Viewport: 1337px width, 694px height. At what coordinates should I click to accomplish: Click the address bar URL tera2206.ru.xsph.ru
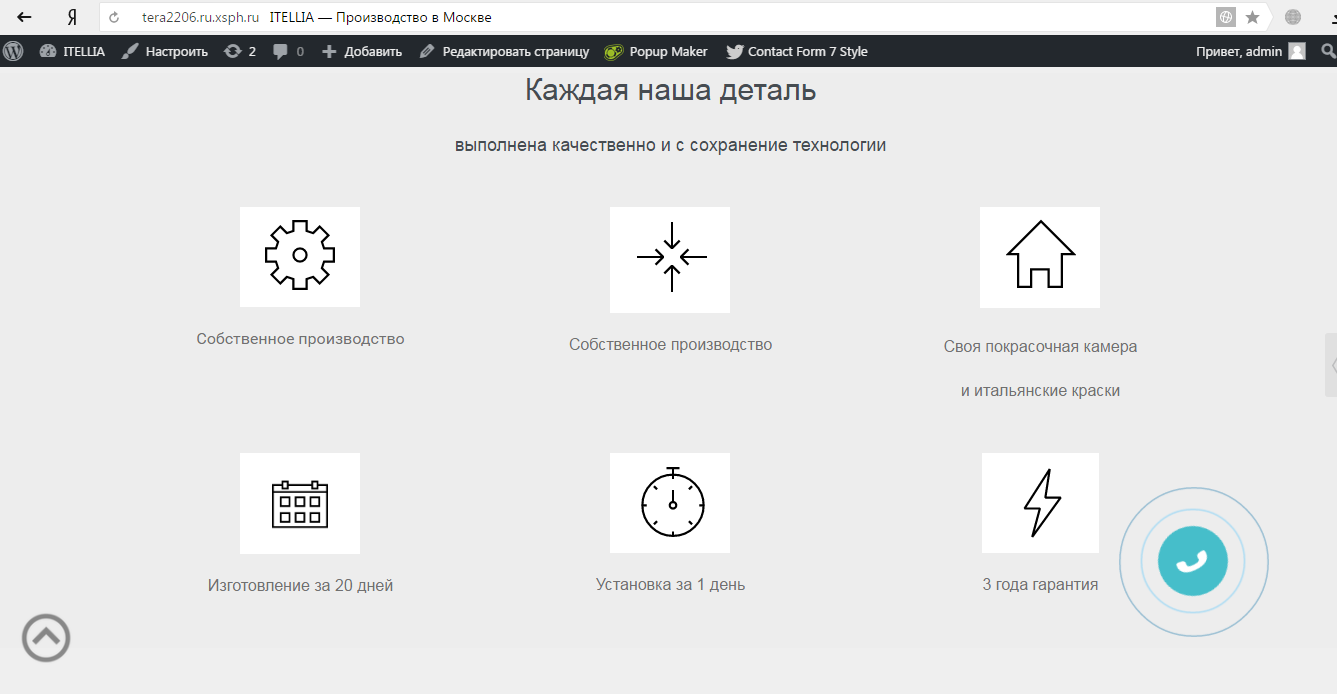[x=200, y=18]
